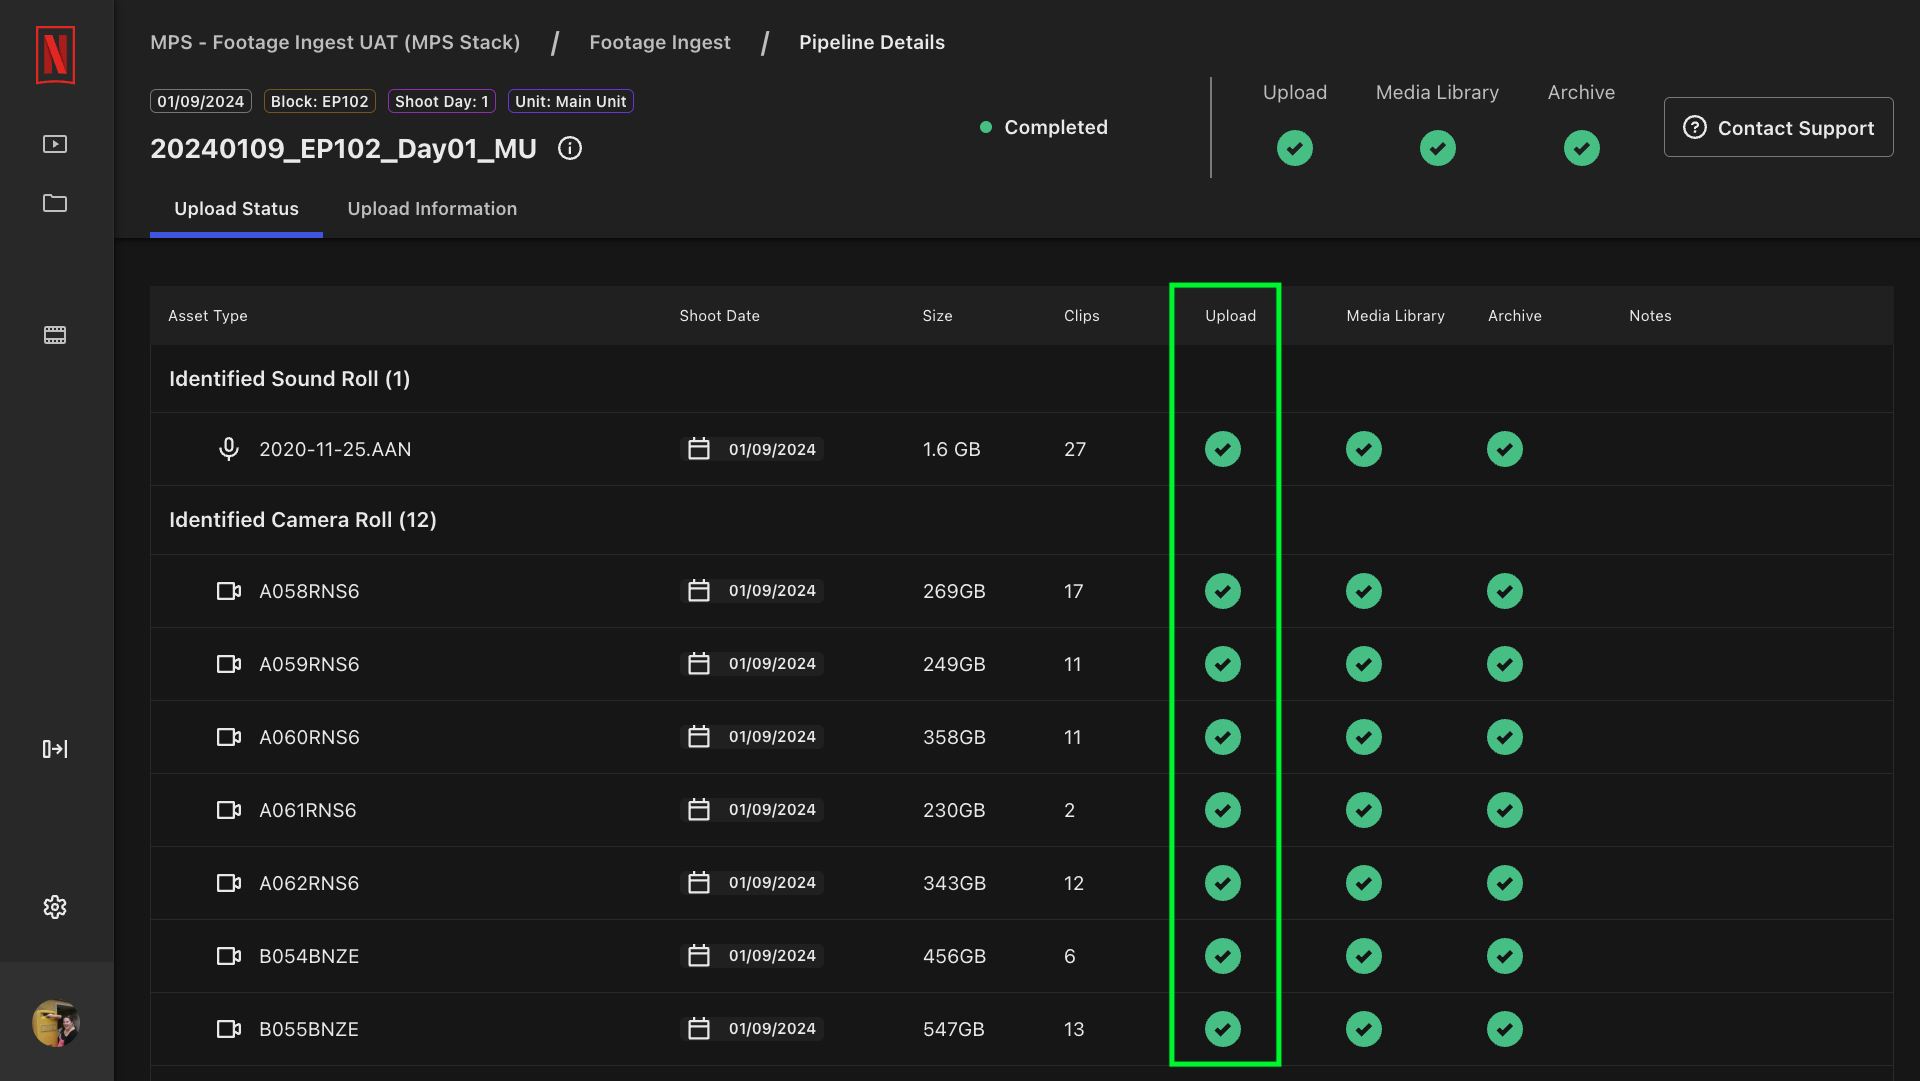Open the settings gear in the sidebar
This screenshot has width=1920, height=1081.
click(55, 907)
